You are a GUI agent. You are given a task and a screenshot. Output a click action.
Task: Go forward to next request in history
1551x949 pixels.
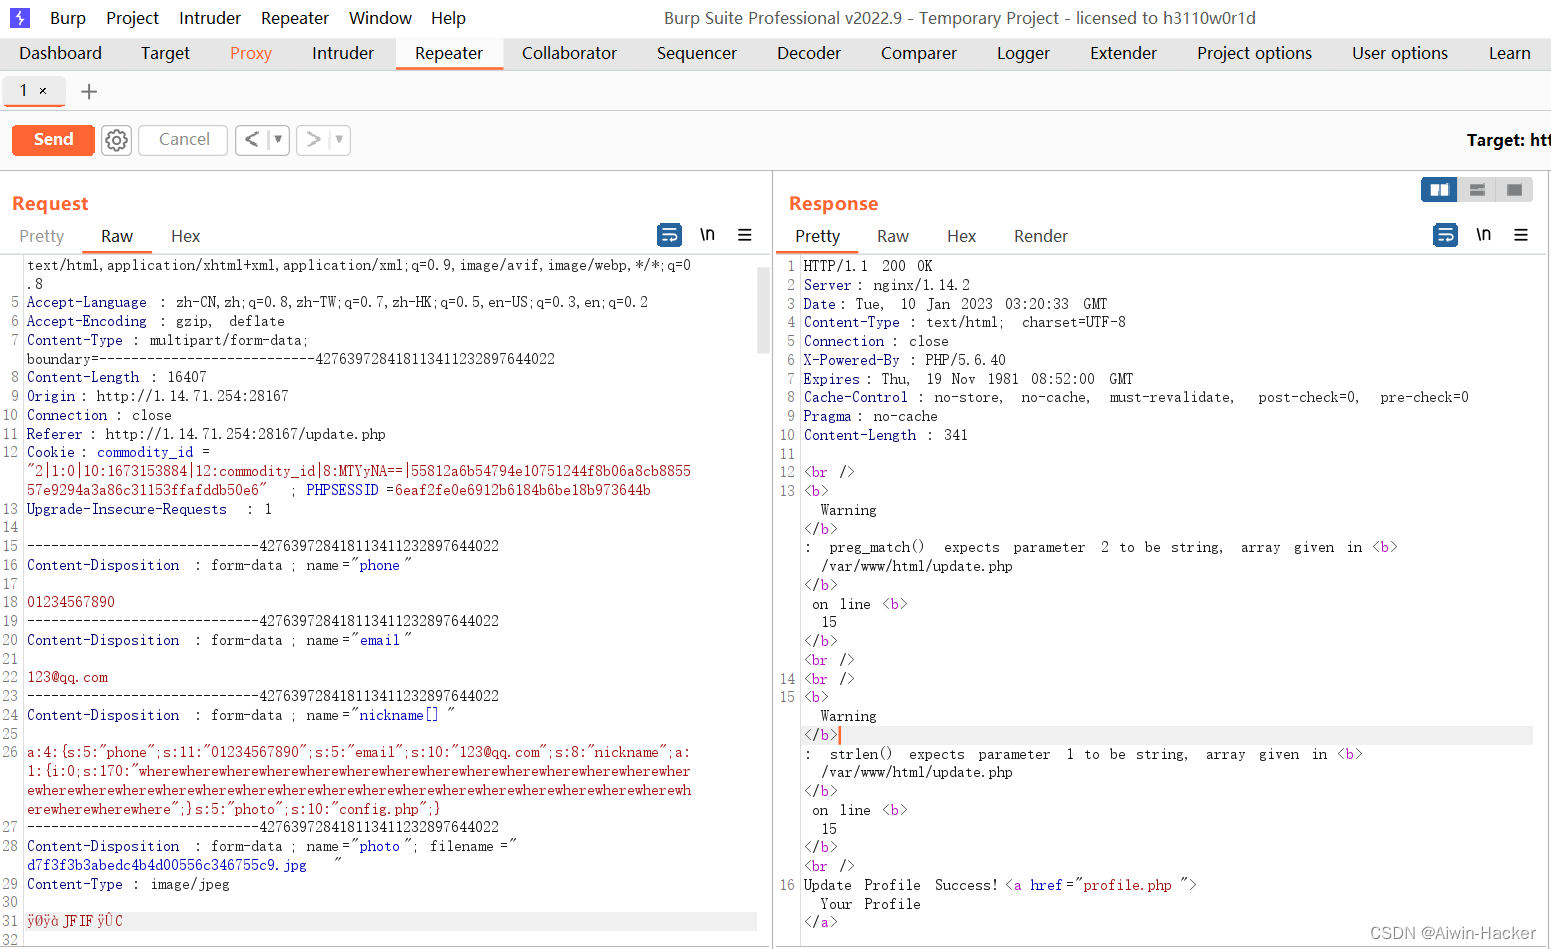click(313, 140)
